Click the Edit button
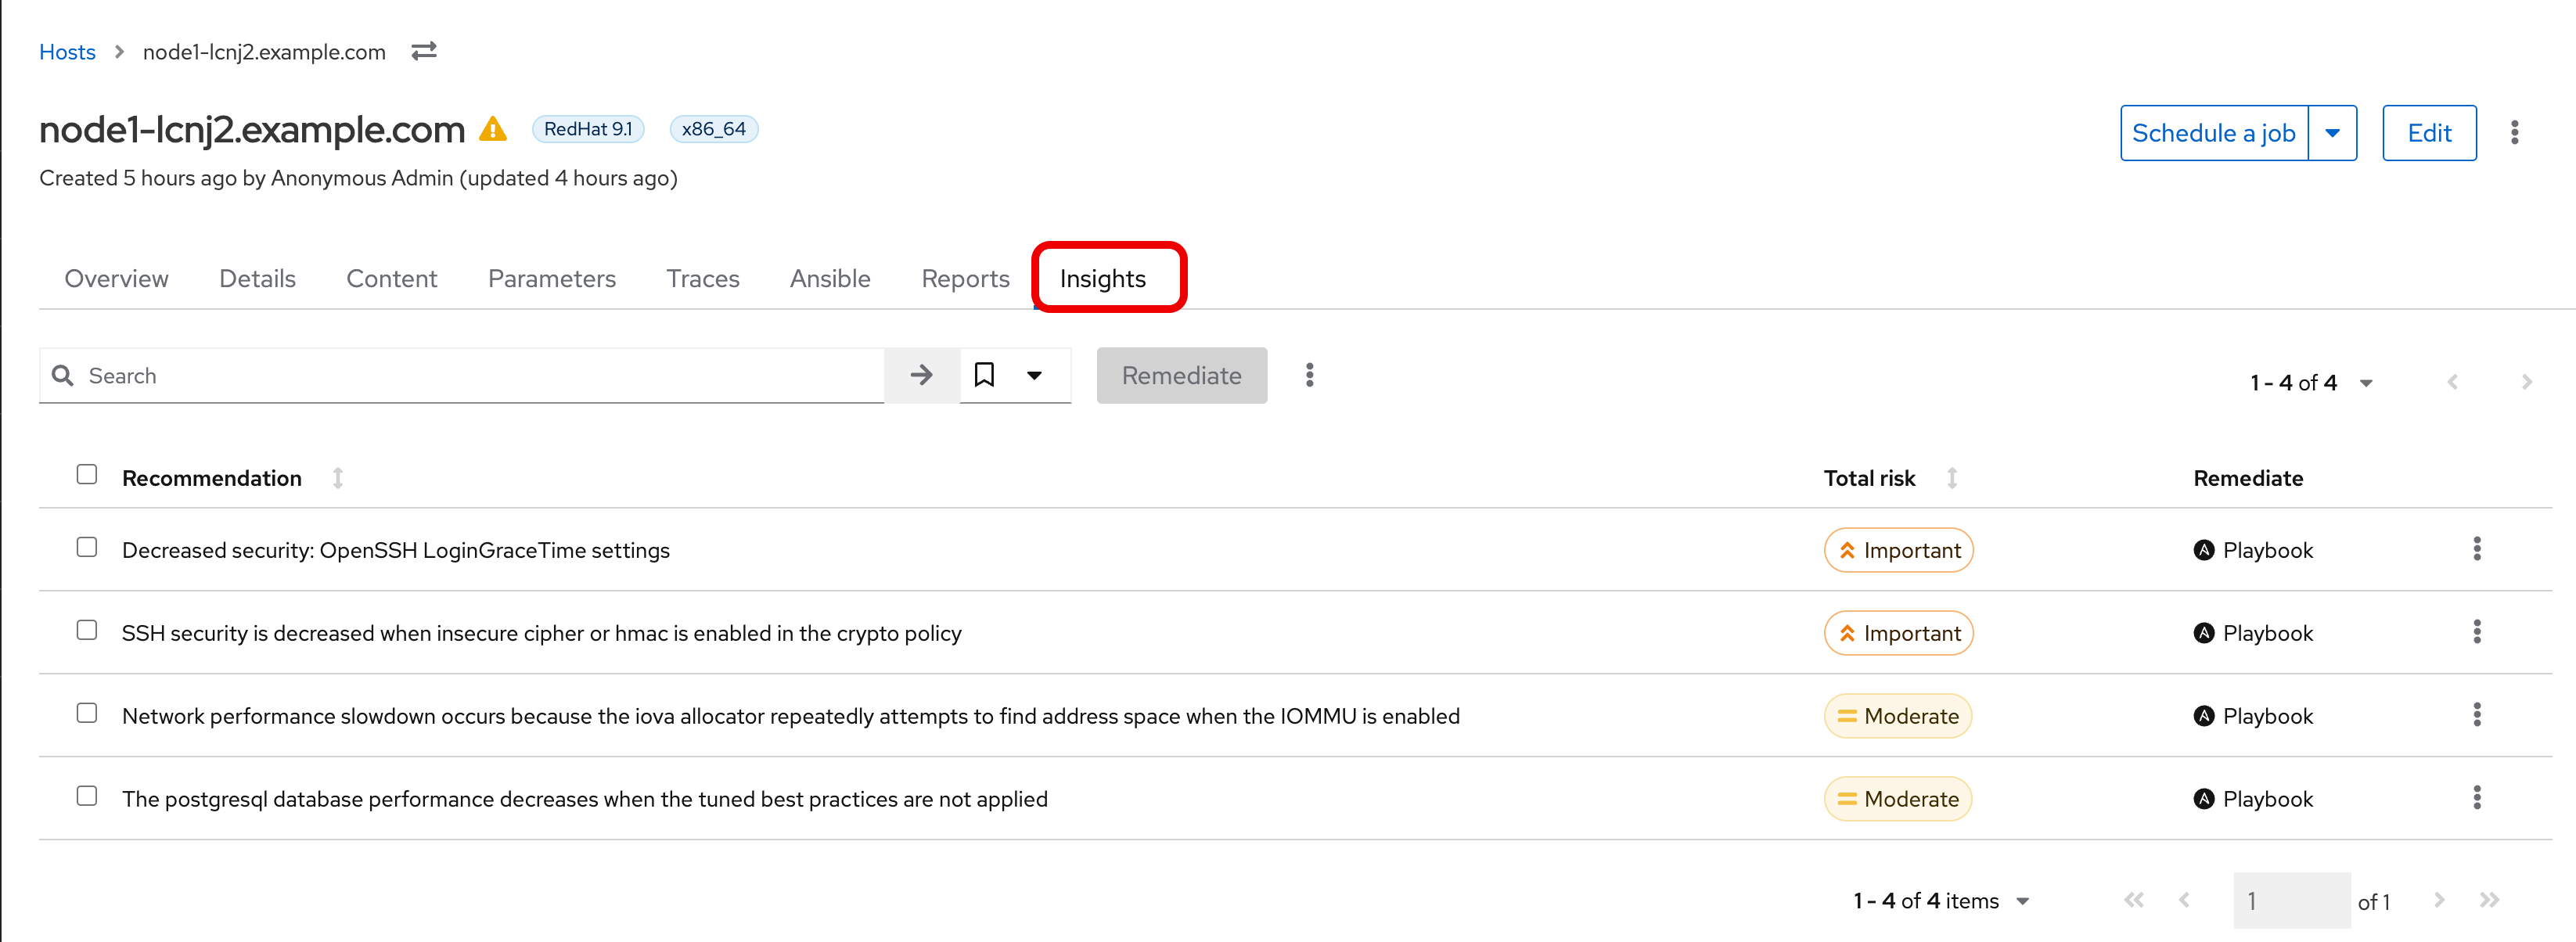The height and width of the screenshot is (942, 2576). pos(2429,132)
